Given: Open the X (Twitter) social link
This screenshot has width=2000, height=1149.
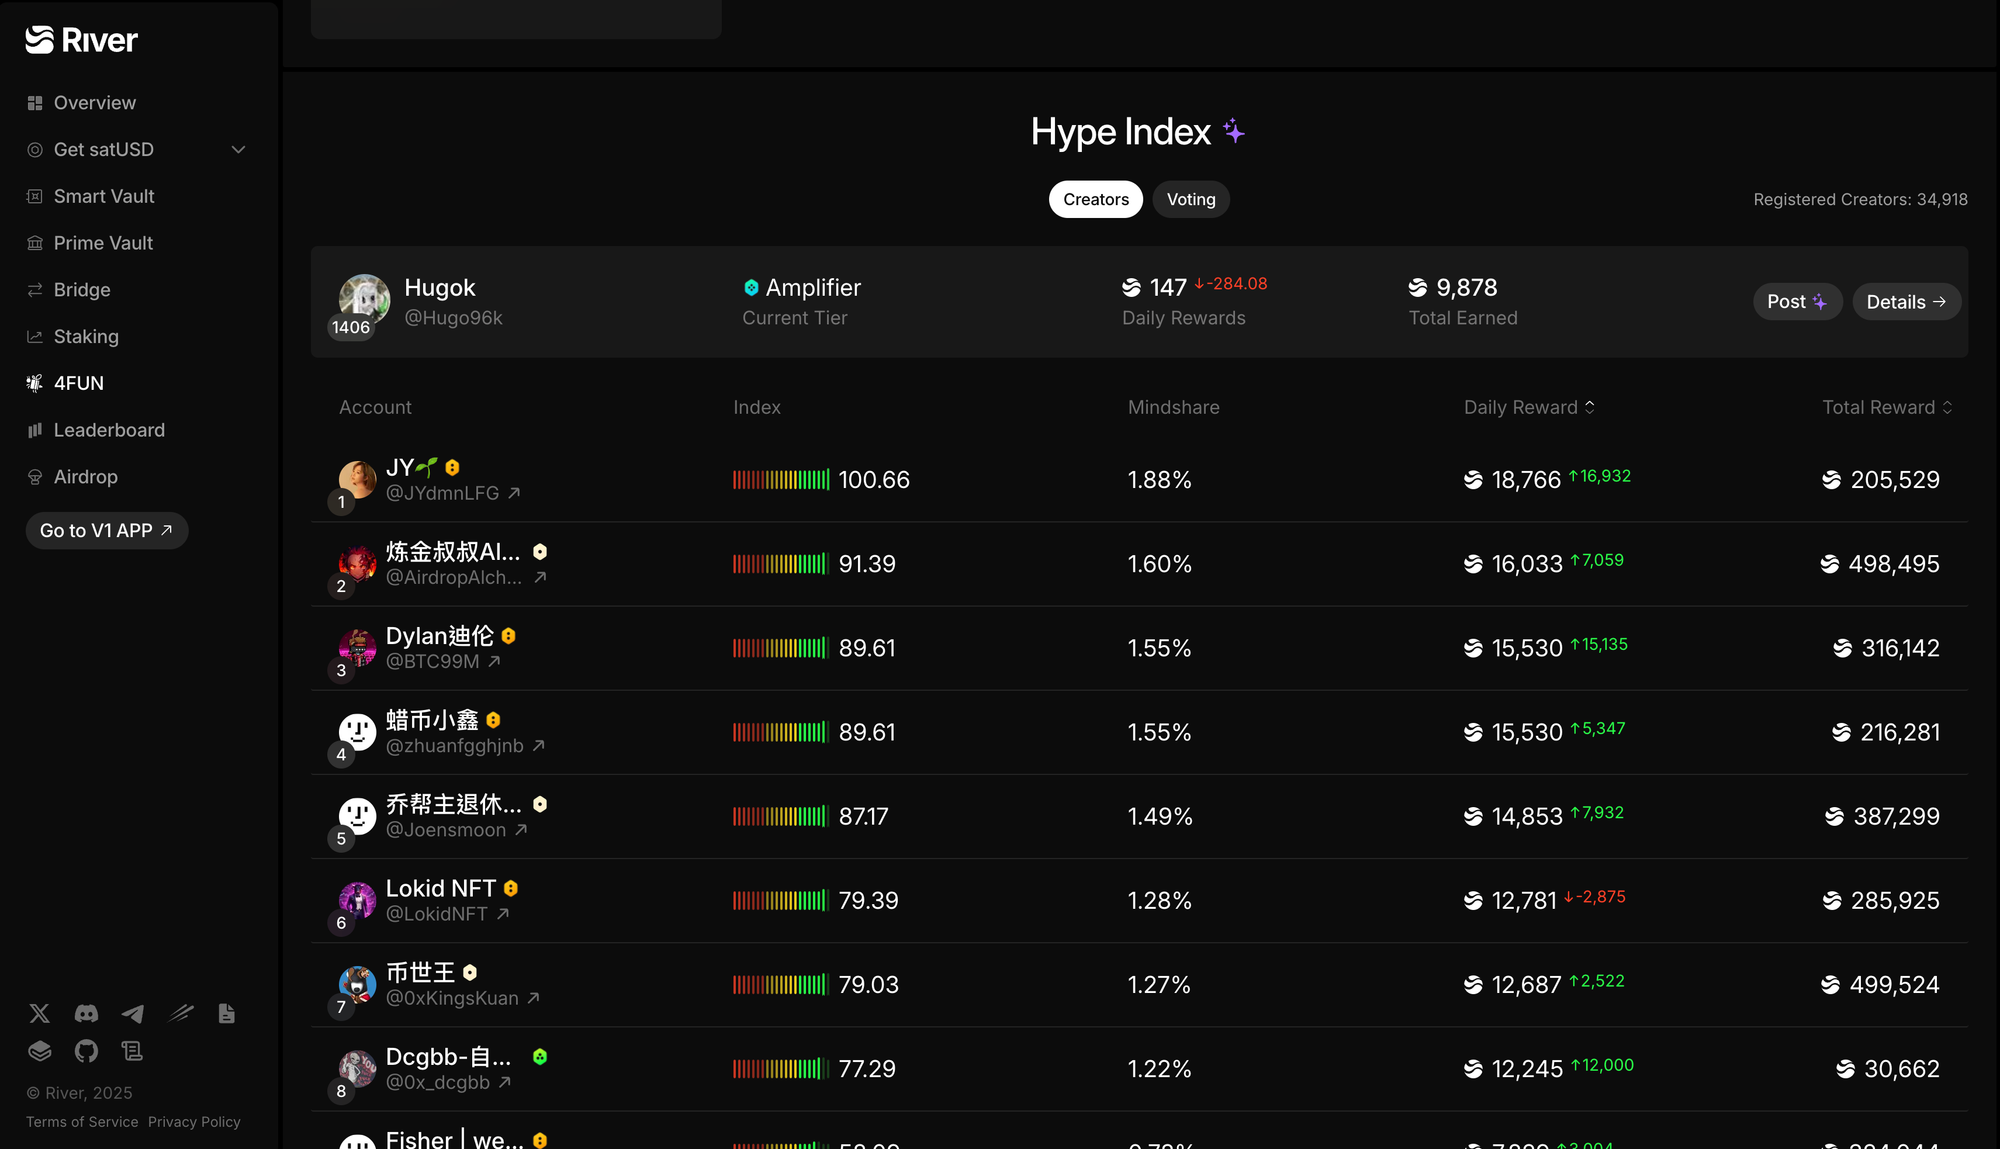Looking at the screenshot, I should [x=39, y=1014].
